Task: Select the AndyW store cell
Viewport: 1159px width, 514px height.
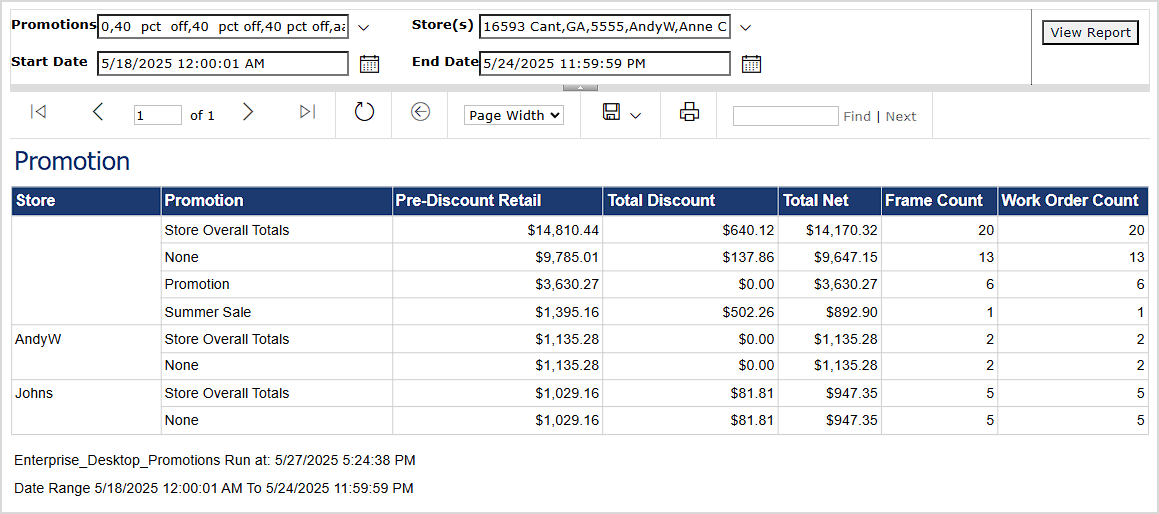Action: [86, 352]
